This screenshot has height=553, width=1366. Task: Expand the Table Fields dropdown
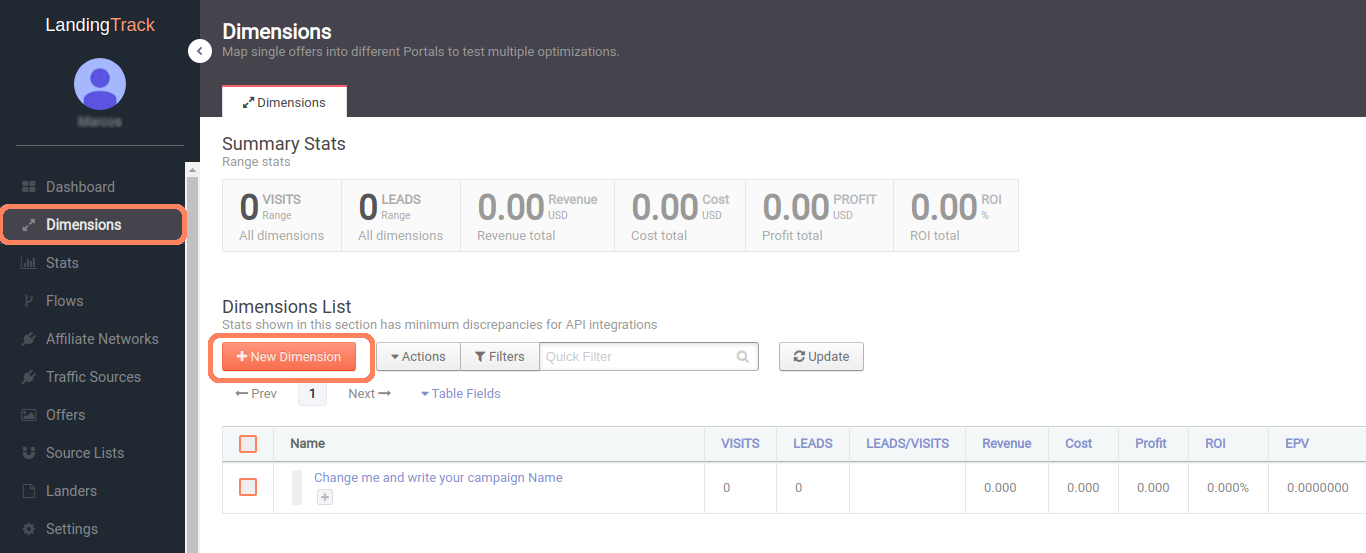point(461,394)
